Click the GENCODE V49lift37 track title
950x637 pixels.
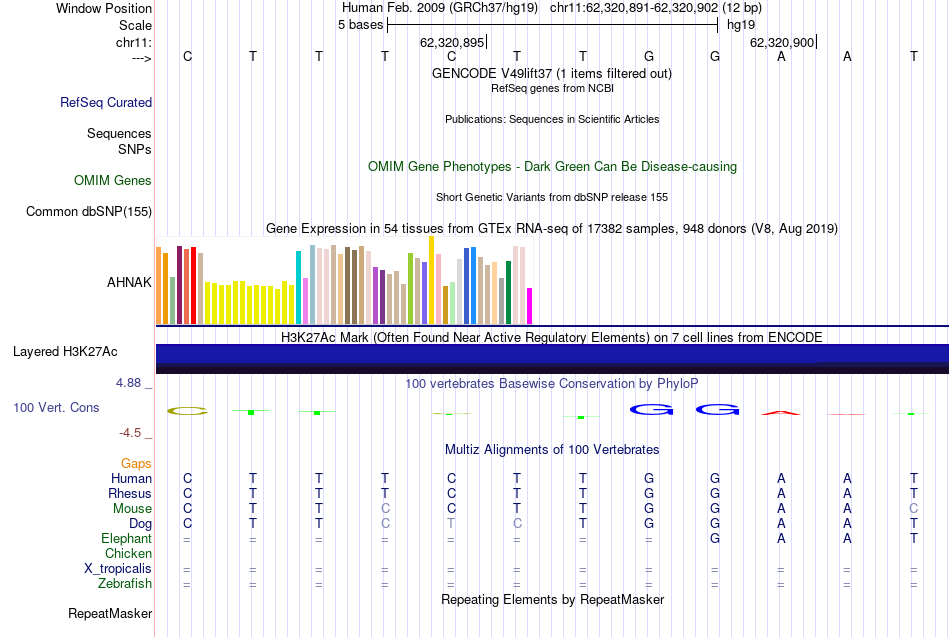tap(551, 73)
